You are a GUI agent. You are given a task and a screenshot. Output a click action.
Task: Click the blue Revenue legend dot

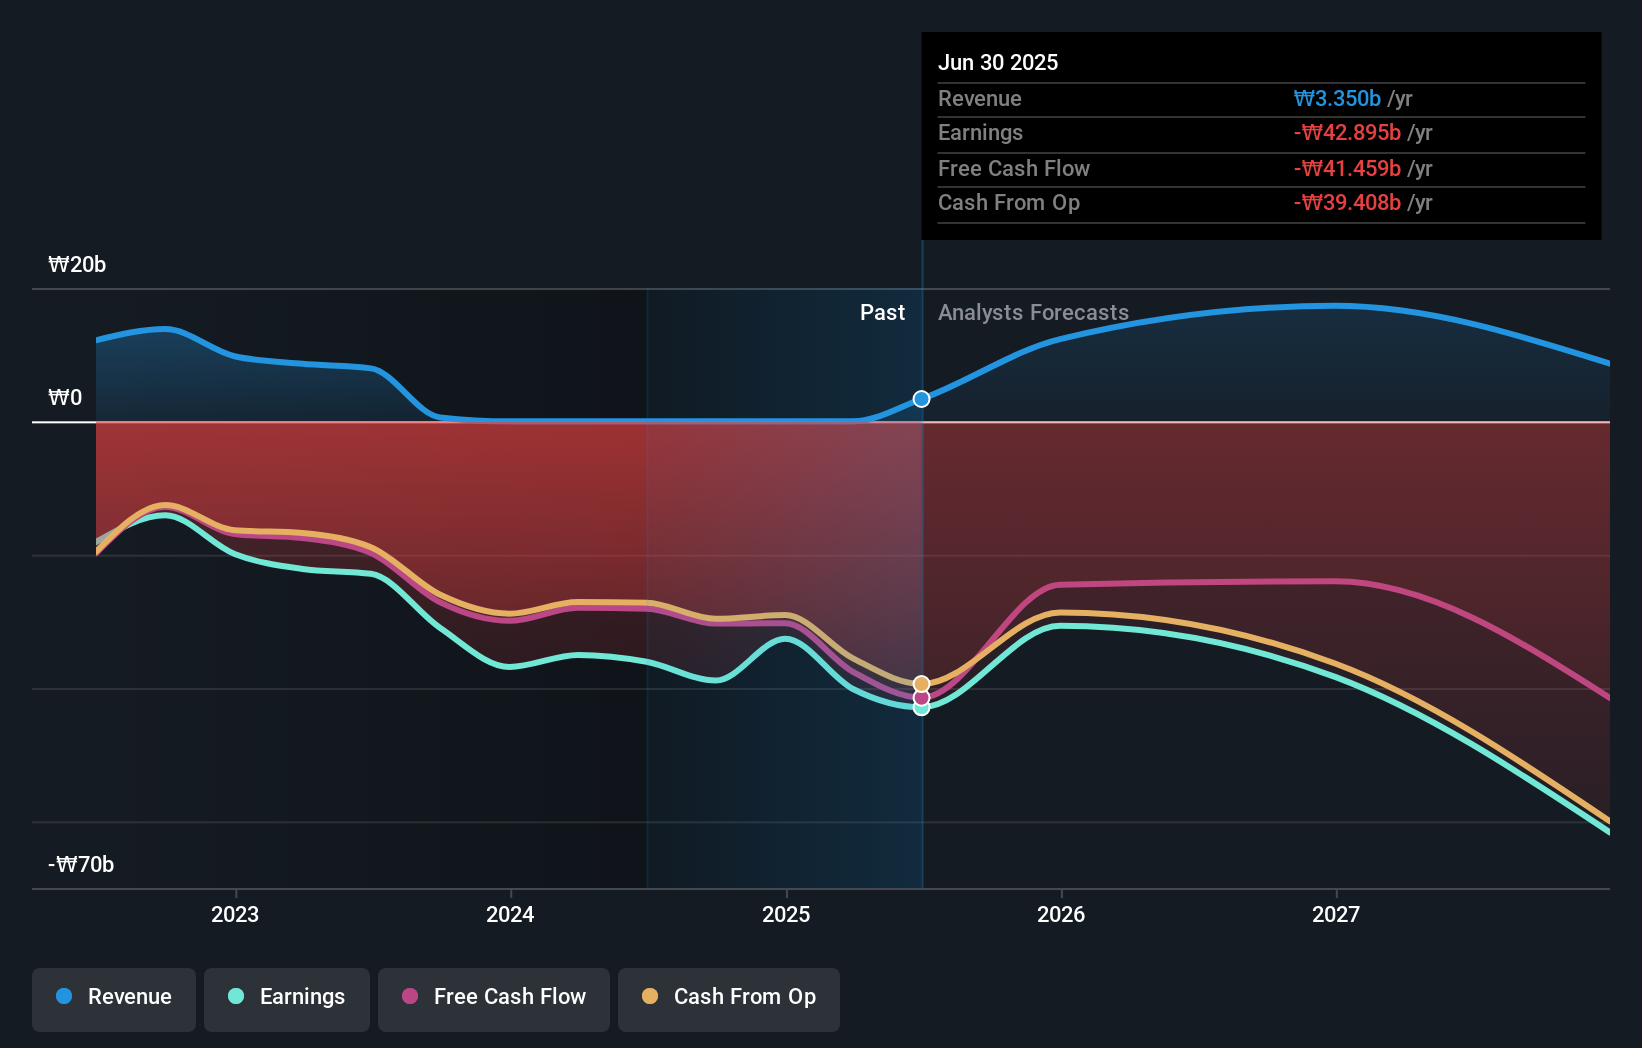point(65,997)
